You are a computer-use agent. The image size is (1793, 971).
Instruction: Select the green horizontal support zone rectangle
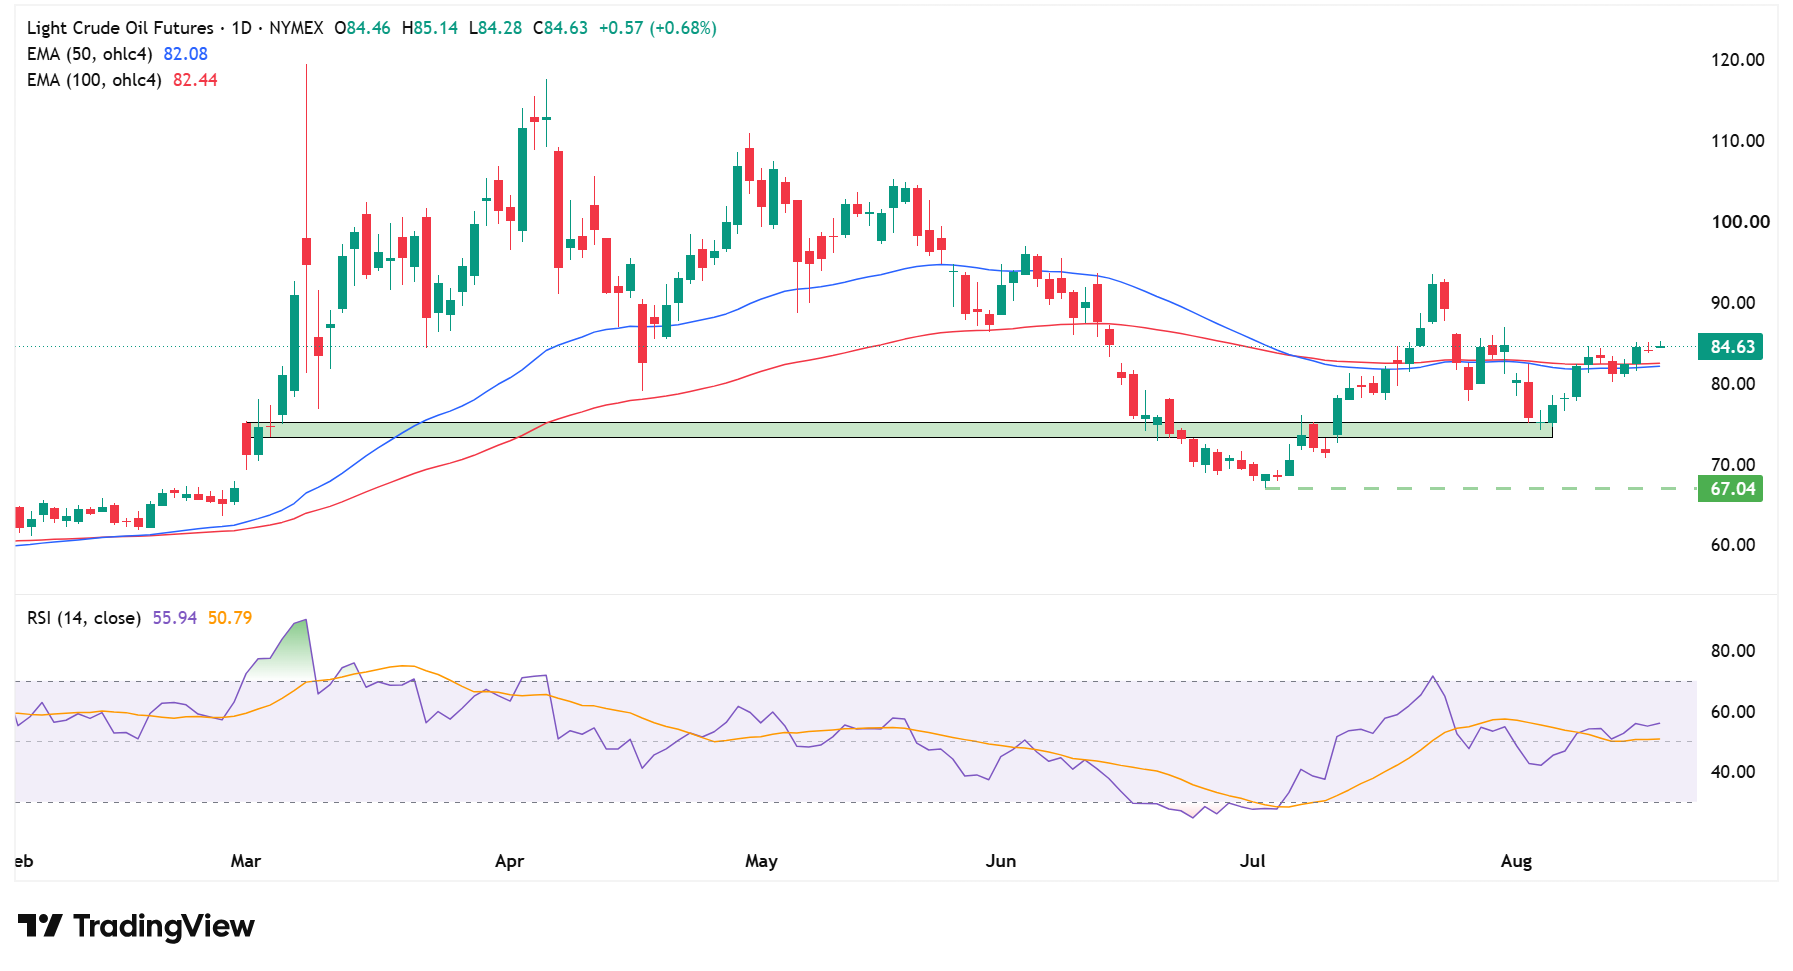(x=899, y=430)
